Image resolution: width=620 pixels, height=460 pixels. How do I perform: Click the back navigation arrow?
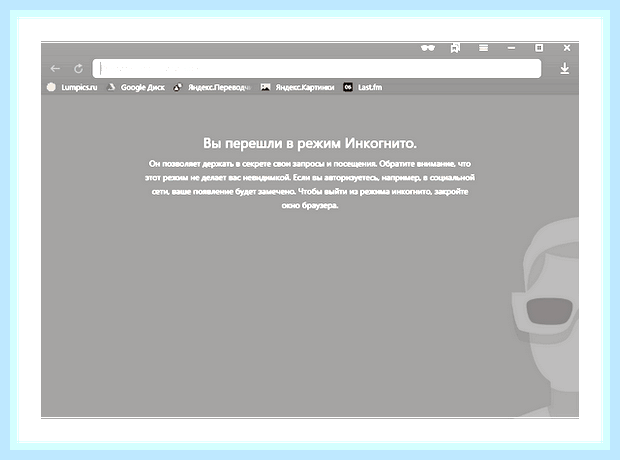[x=55, y=69]
